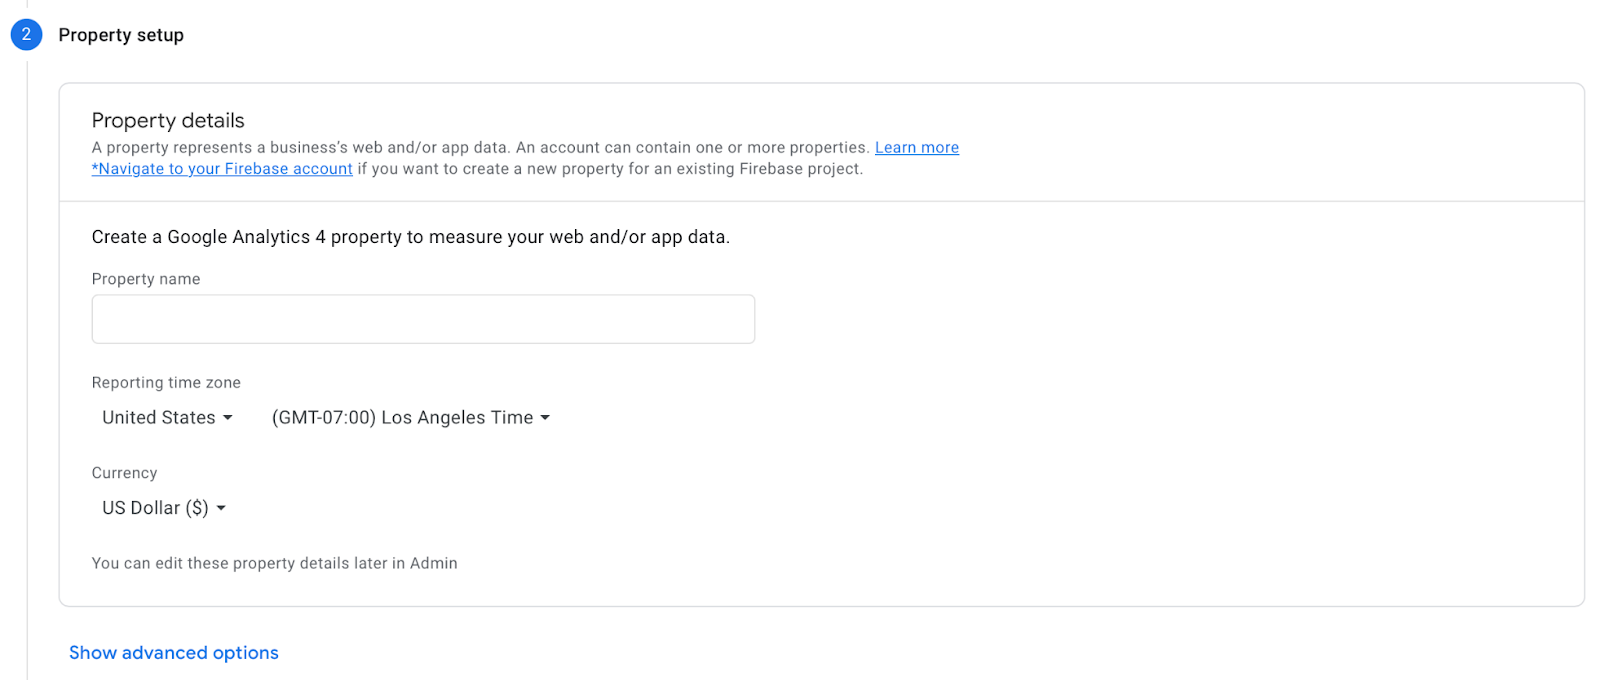Image resolution: width=1600 pixels, height=680 pixels.
Task: Click the Property details heading
Action: coord(168,121)
